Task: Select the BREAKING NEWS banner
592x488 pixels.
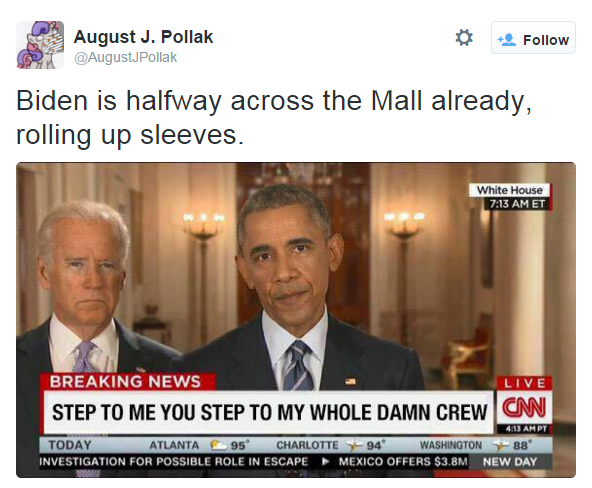Action: [127, 381]
